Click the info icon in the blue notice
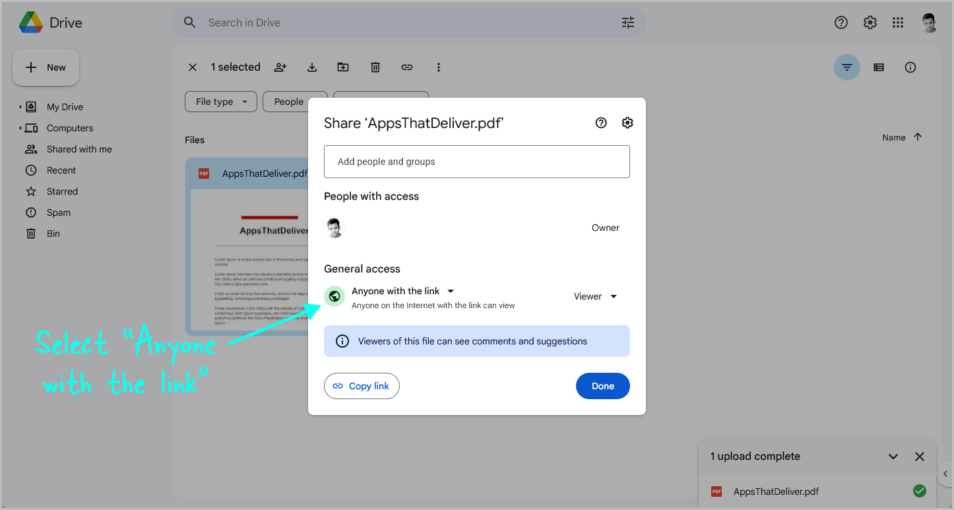This screenshot has height=510, width=954. tap(343, 341)
